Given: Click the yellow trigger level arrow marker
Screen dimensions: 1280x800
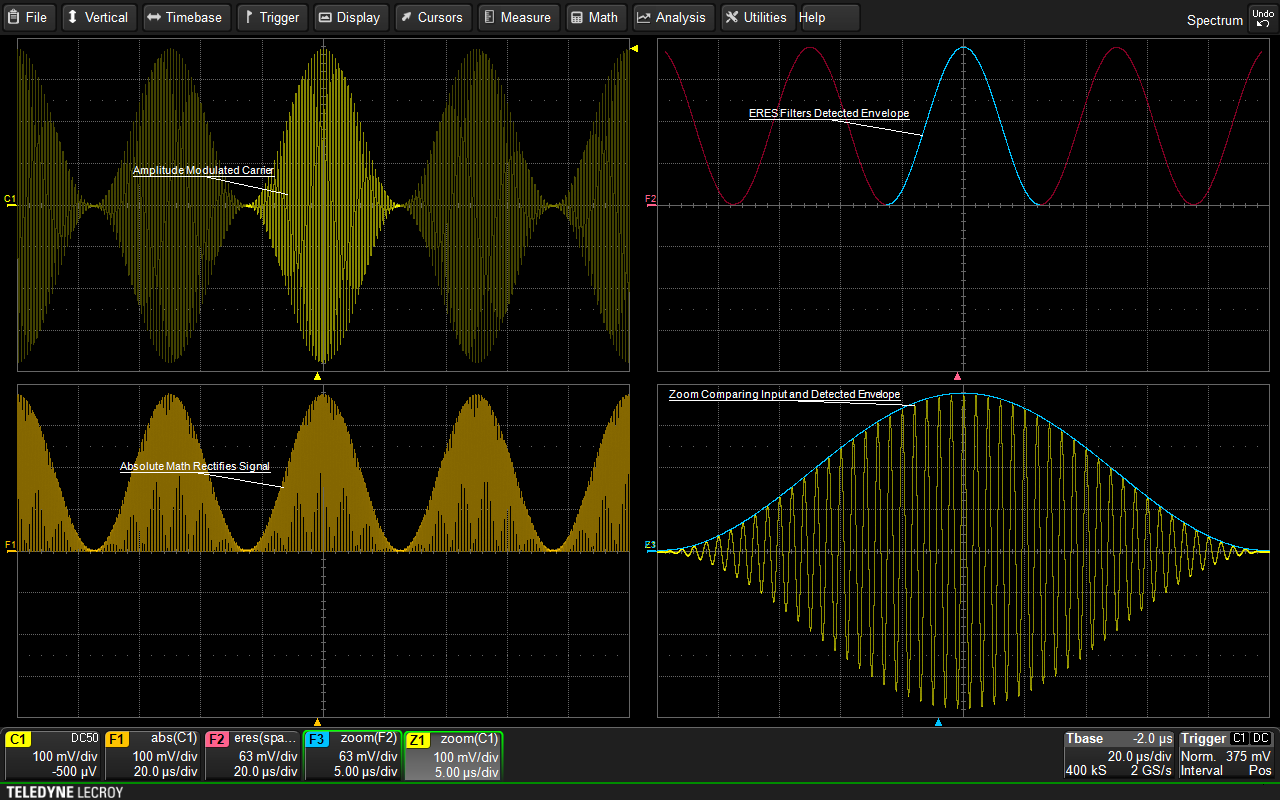Looking at the screenshot, I should point(634,48).
